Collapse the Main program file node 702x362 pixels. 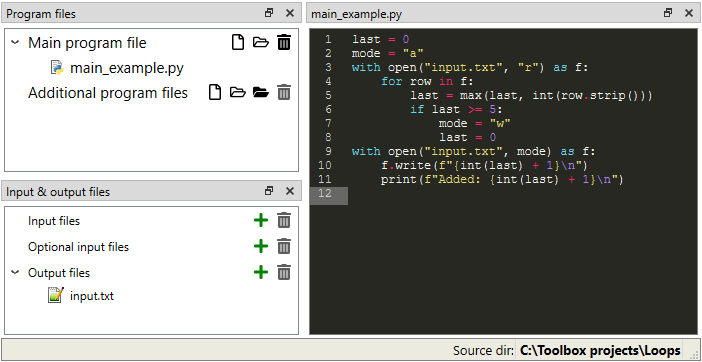15,43
